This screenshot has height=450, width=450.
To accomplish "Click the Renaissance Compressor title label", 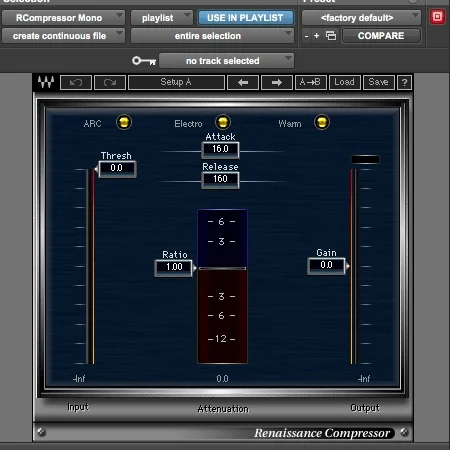I will click(x=322, y=433).
